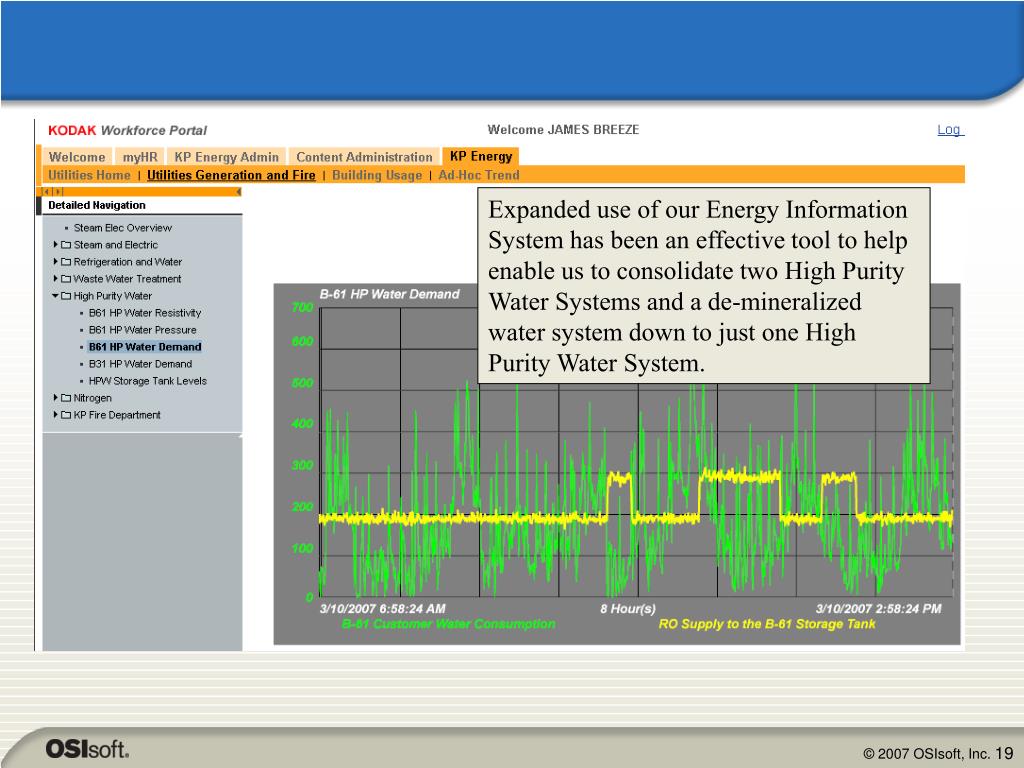Expand the KP Fire Department tree arrow
Image resolution: width=1024 pixels, height=768 pixels.
point(56,414)
